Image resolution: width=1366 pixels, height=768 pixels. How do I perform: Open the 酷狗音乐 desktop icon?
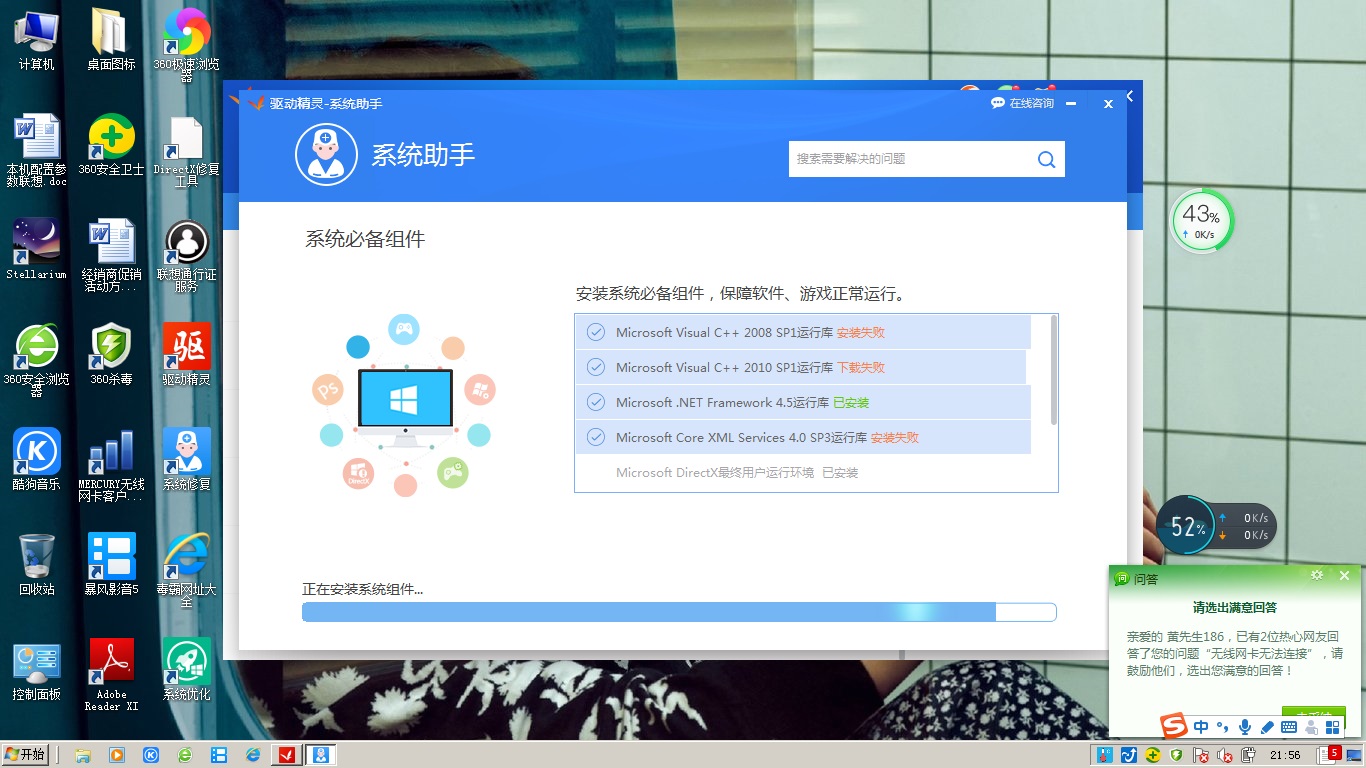(37, 460)
